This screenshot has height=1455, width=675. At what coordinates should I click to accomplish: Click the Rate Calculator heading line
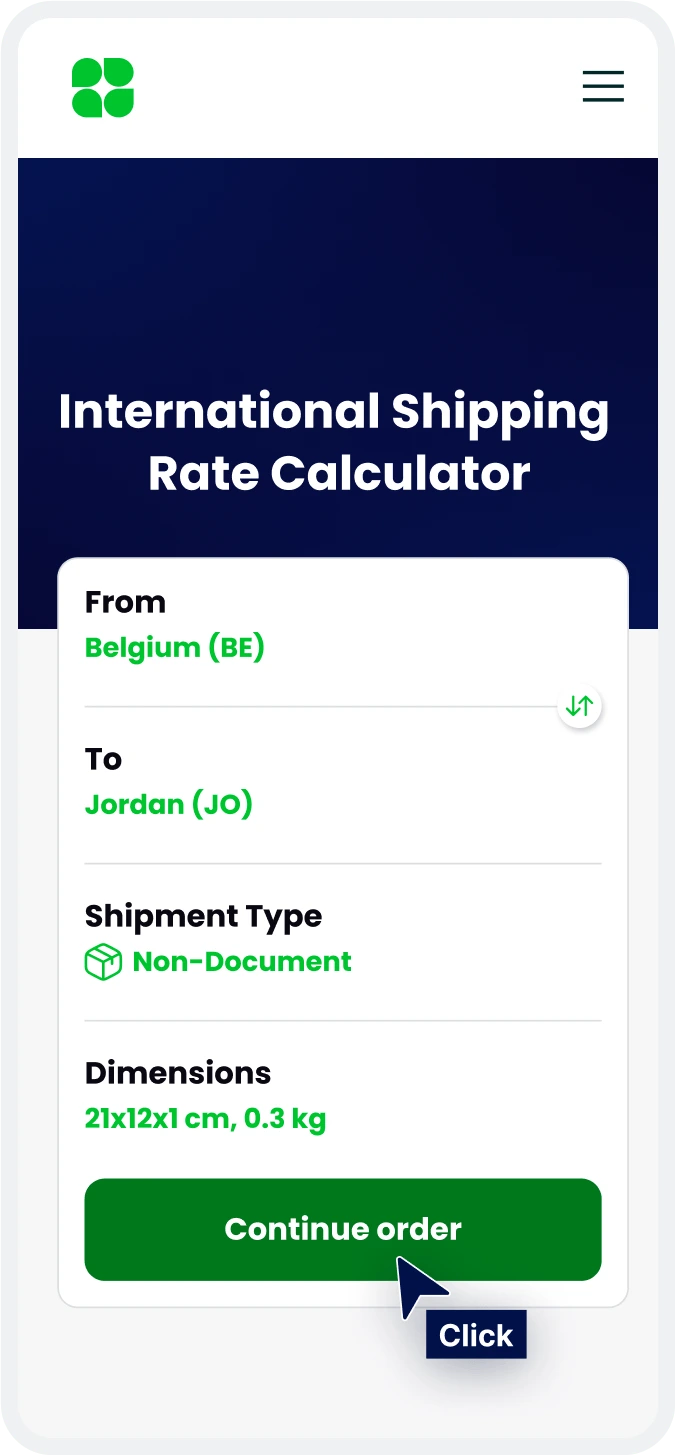(x=338, y=473)
